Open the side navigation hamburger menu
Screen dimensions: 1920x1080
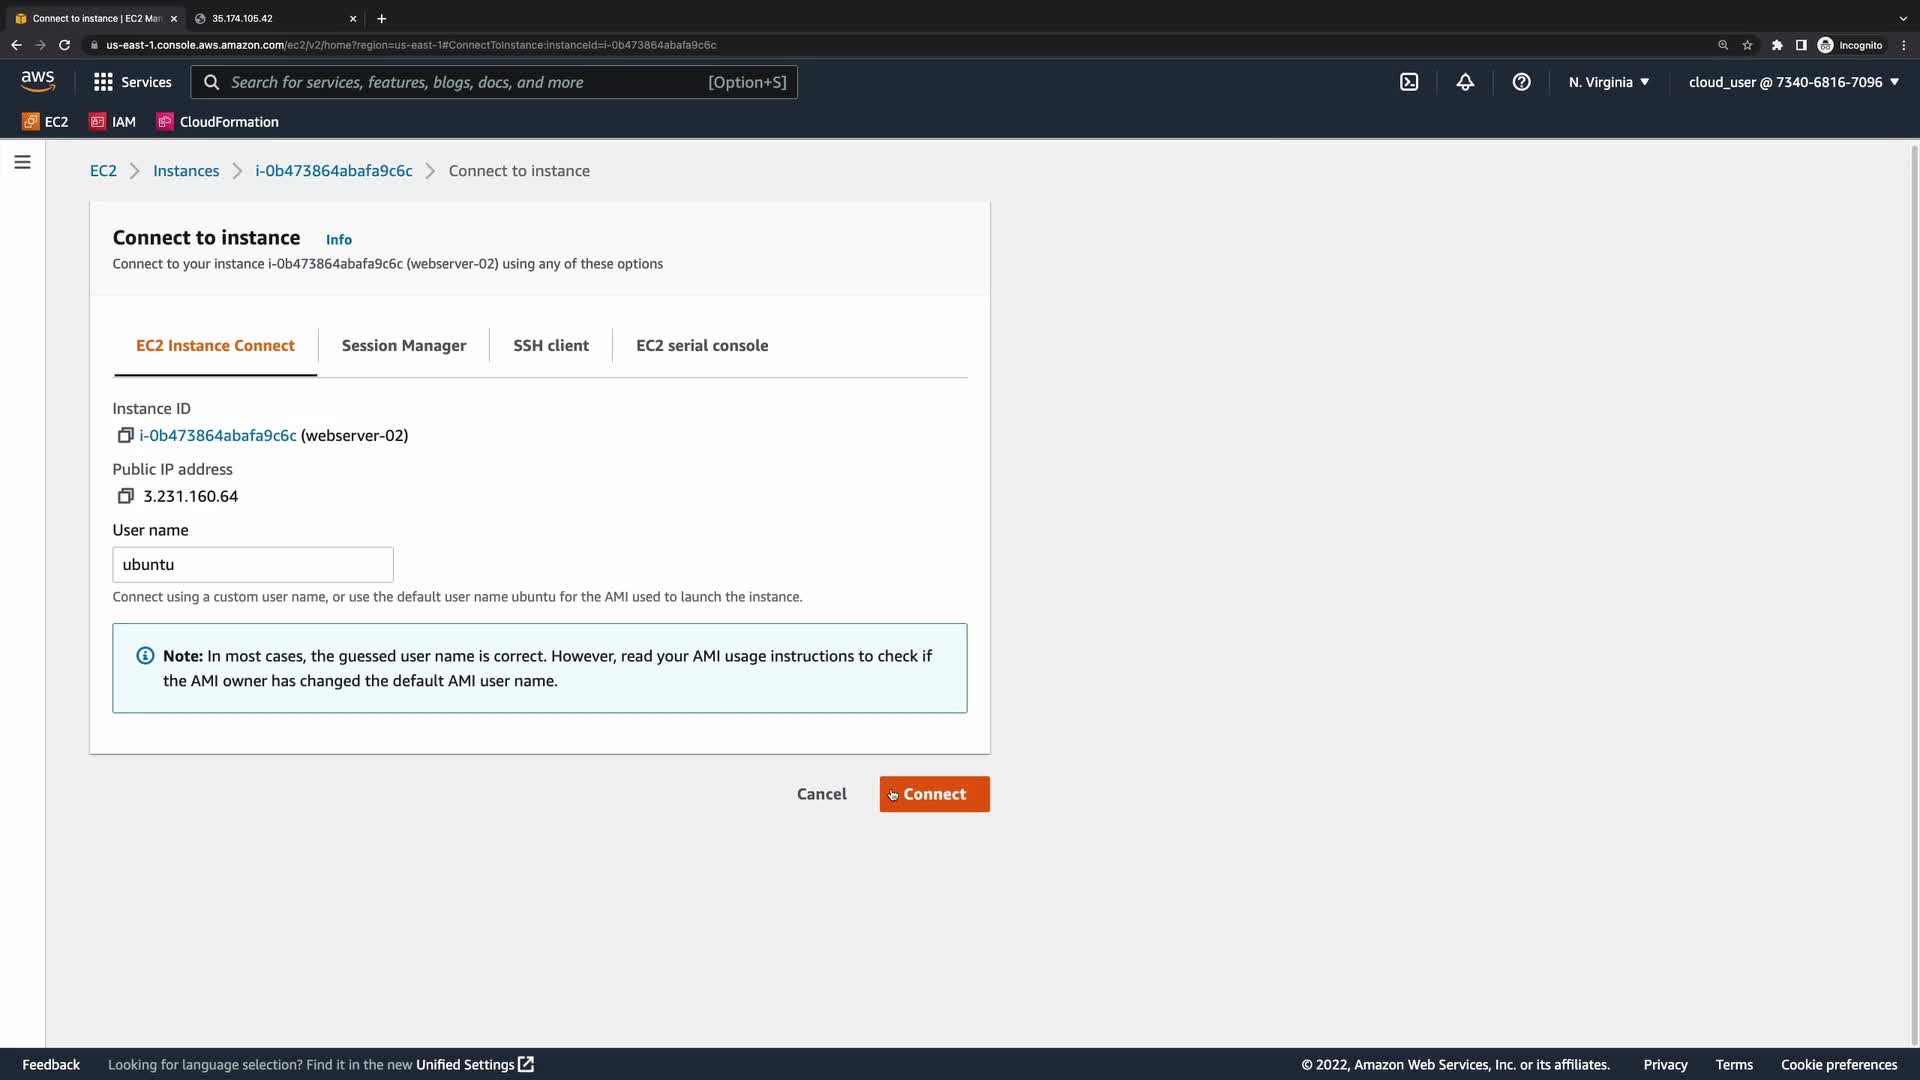22,162
